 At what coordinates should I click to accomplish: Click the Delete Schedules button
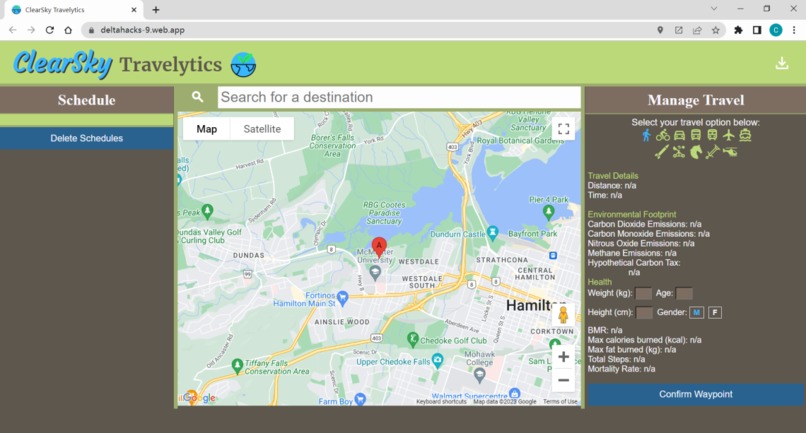coord(86,138)
